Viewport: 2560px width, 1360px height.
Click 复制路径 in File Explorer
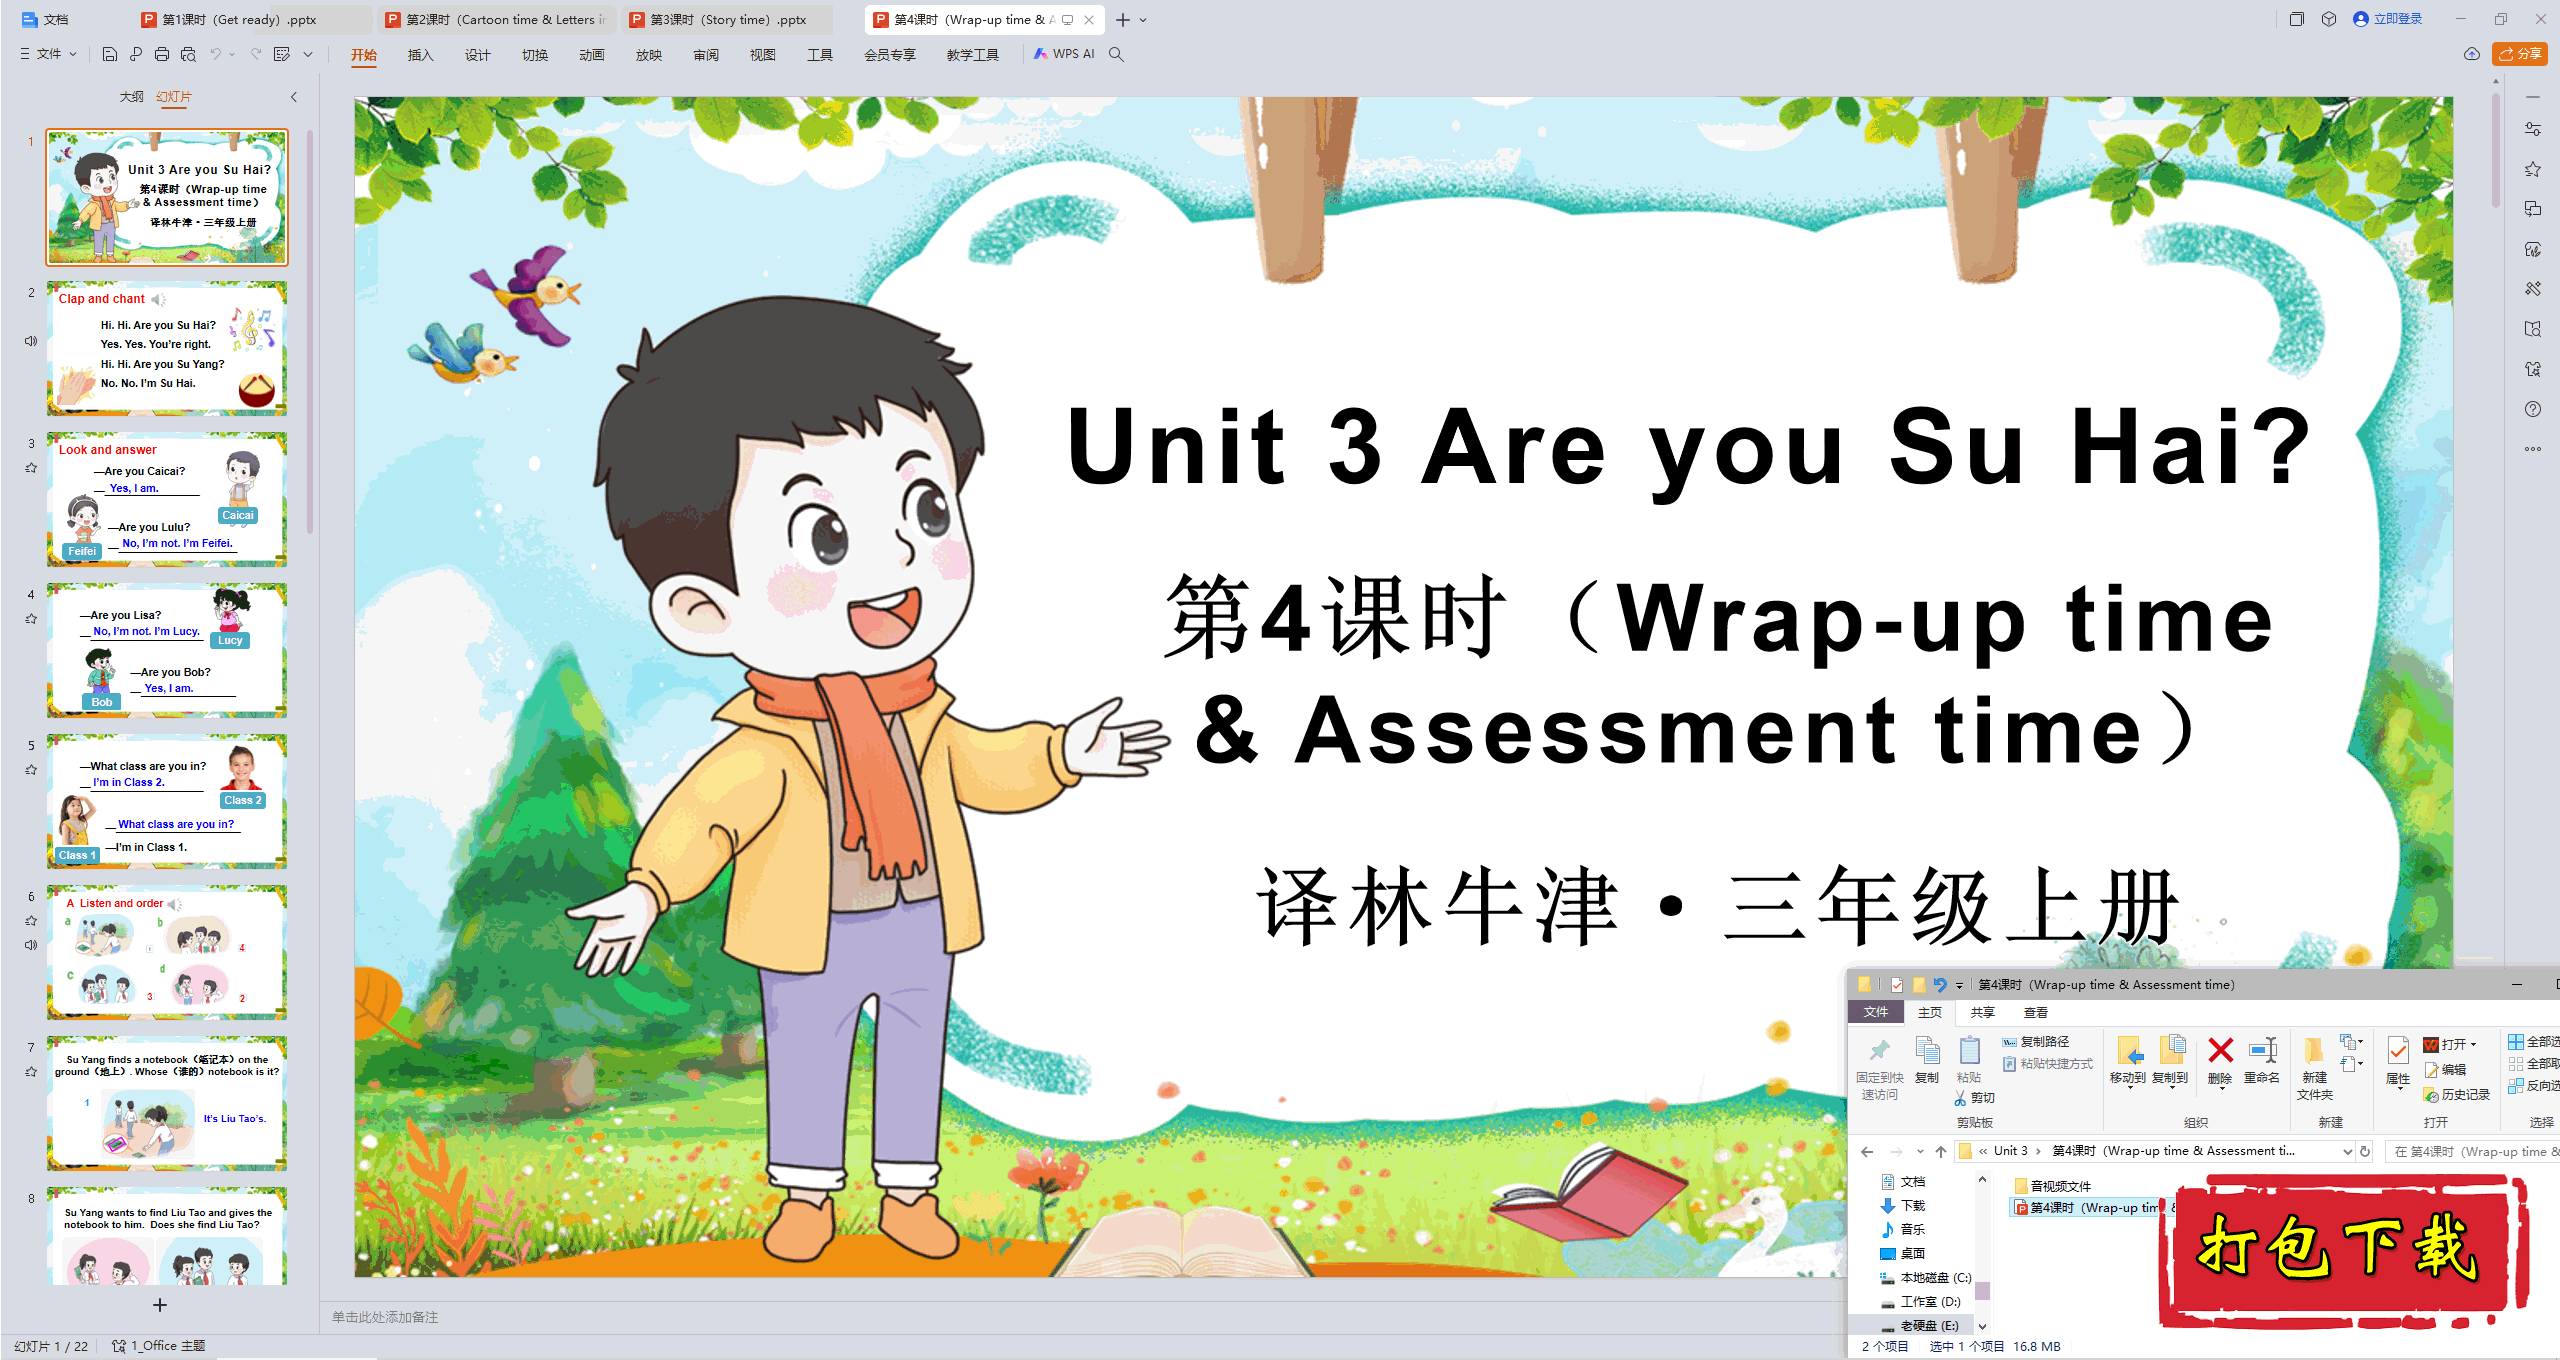pos(2036,1042)
